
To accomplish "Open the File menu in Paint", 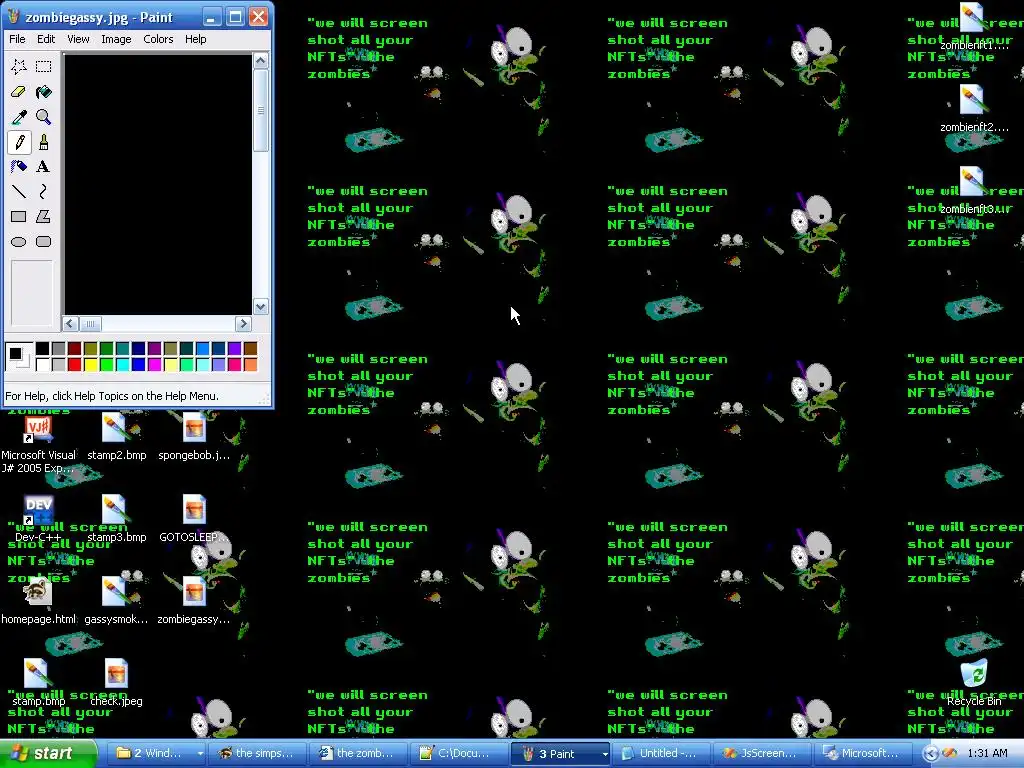I will 17,39.
